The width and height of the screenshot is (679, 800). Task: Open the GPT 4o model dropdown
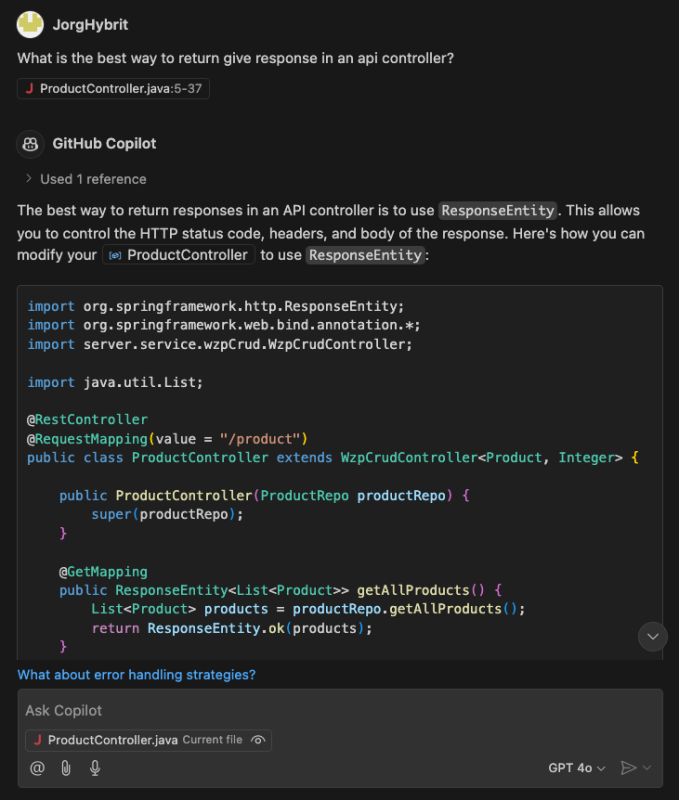577,768
